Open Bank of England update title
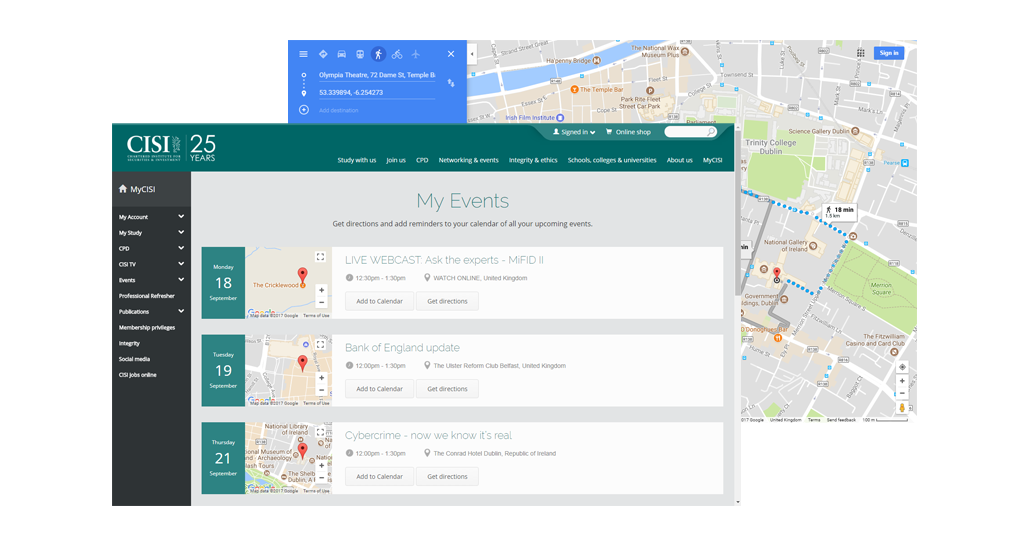The image size is (1018, 546). tap(402, 347)
